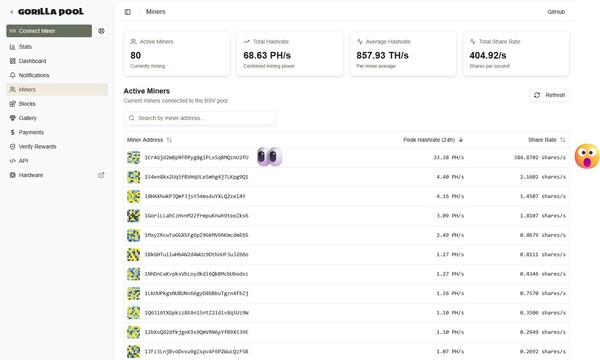Click the Gorilla Pool logo

tap(51, 11)
